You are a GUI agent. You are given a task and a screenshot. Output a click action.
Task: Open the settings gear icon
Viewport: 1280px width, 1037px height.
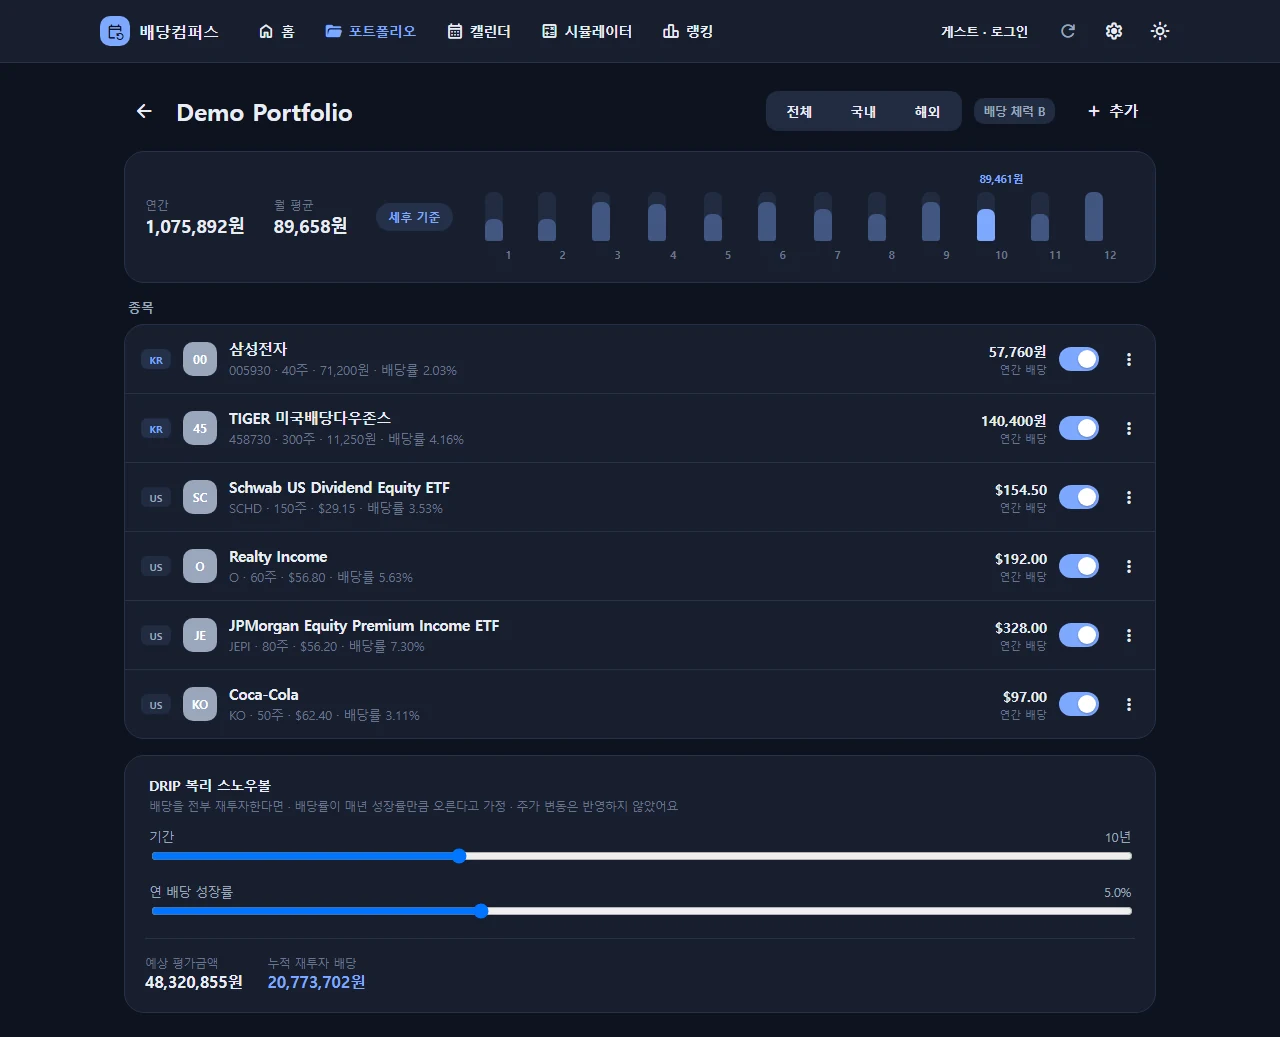click(x=1114, y=31)
